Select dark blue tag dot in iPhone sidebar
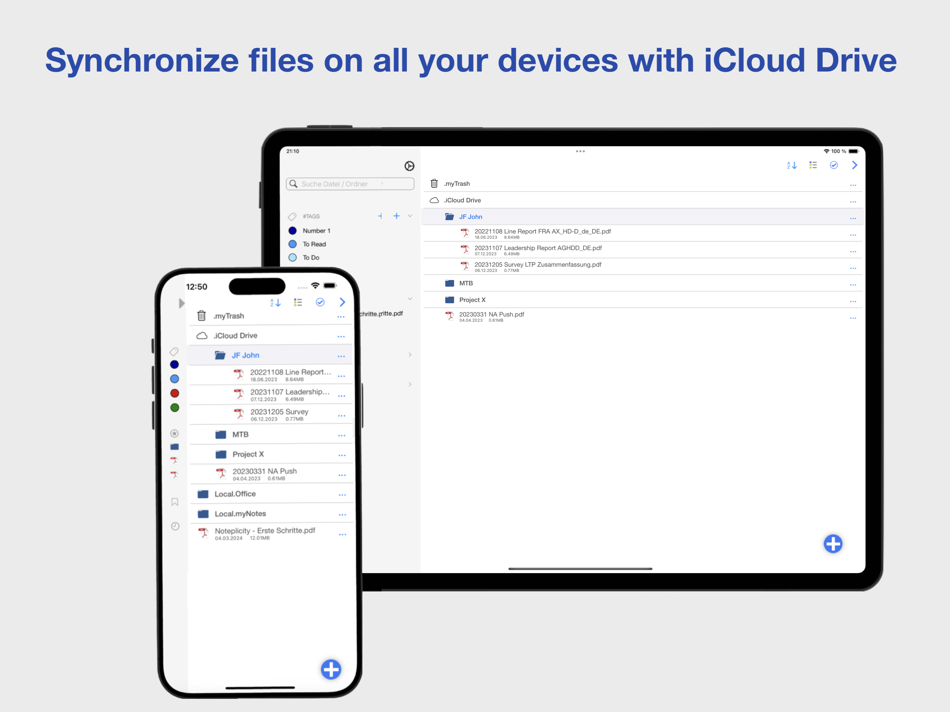 point(174,364)
